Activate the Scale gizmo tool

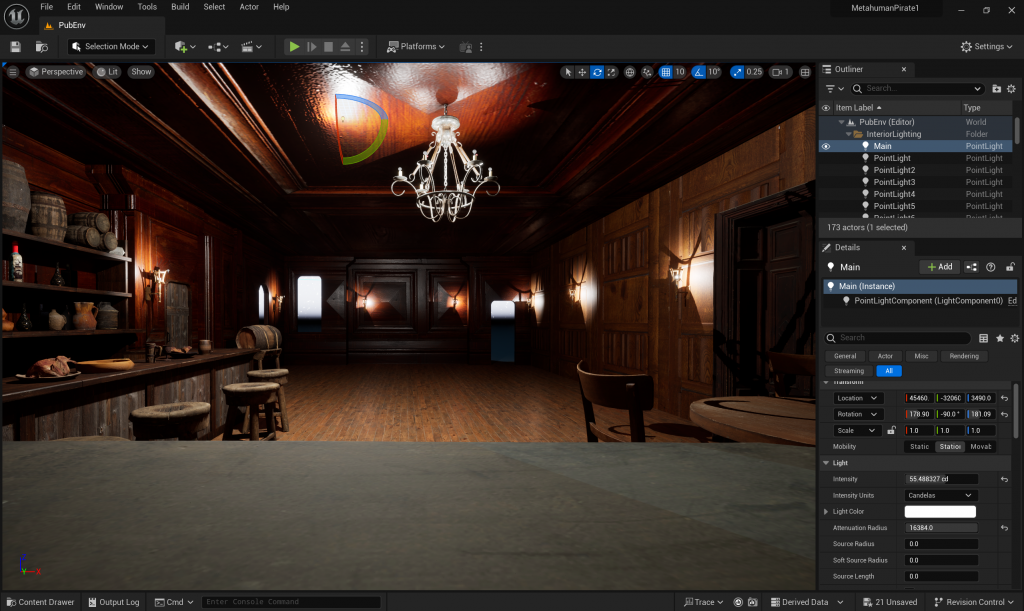point(611,72)
